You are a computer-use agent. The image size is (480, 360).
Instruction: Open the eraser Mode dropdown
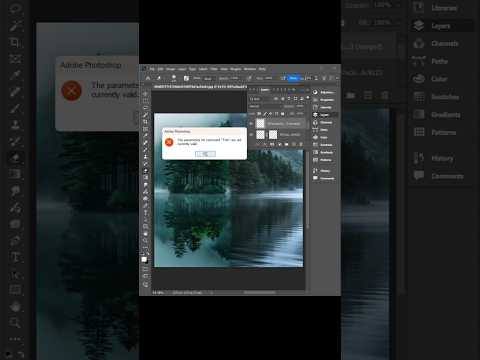(x=208, y=79)
